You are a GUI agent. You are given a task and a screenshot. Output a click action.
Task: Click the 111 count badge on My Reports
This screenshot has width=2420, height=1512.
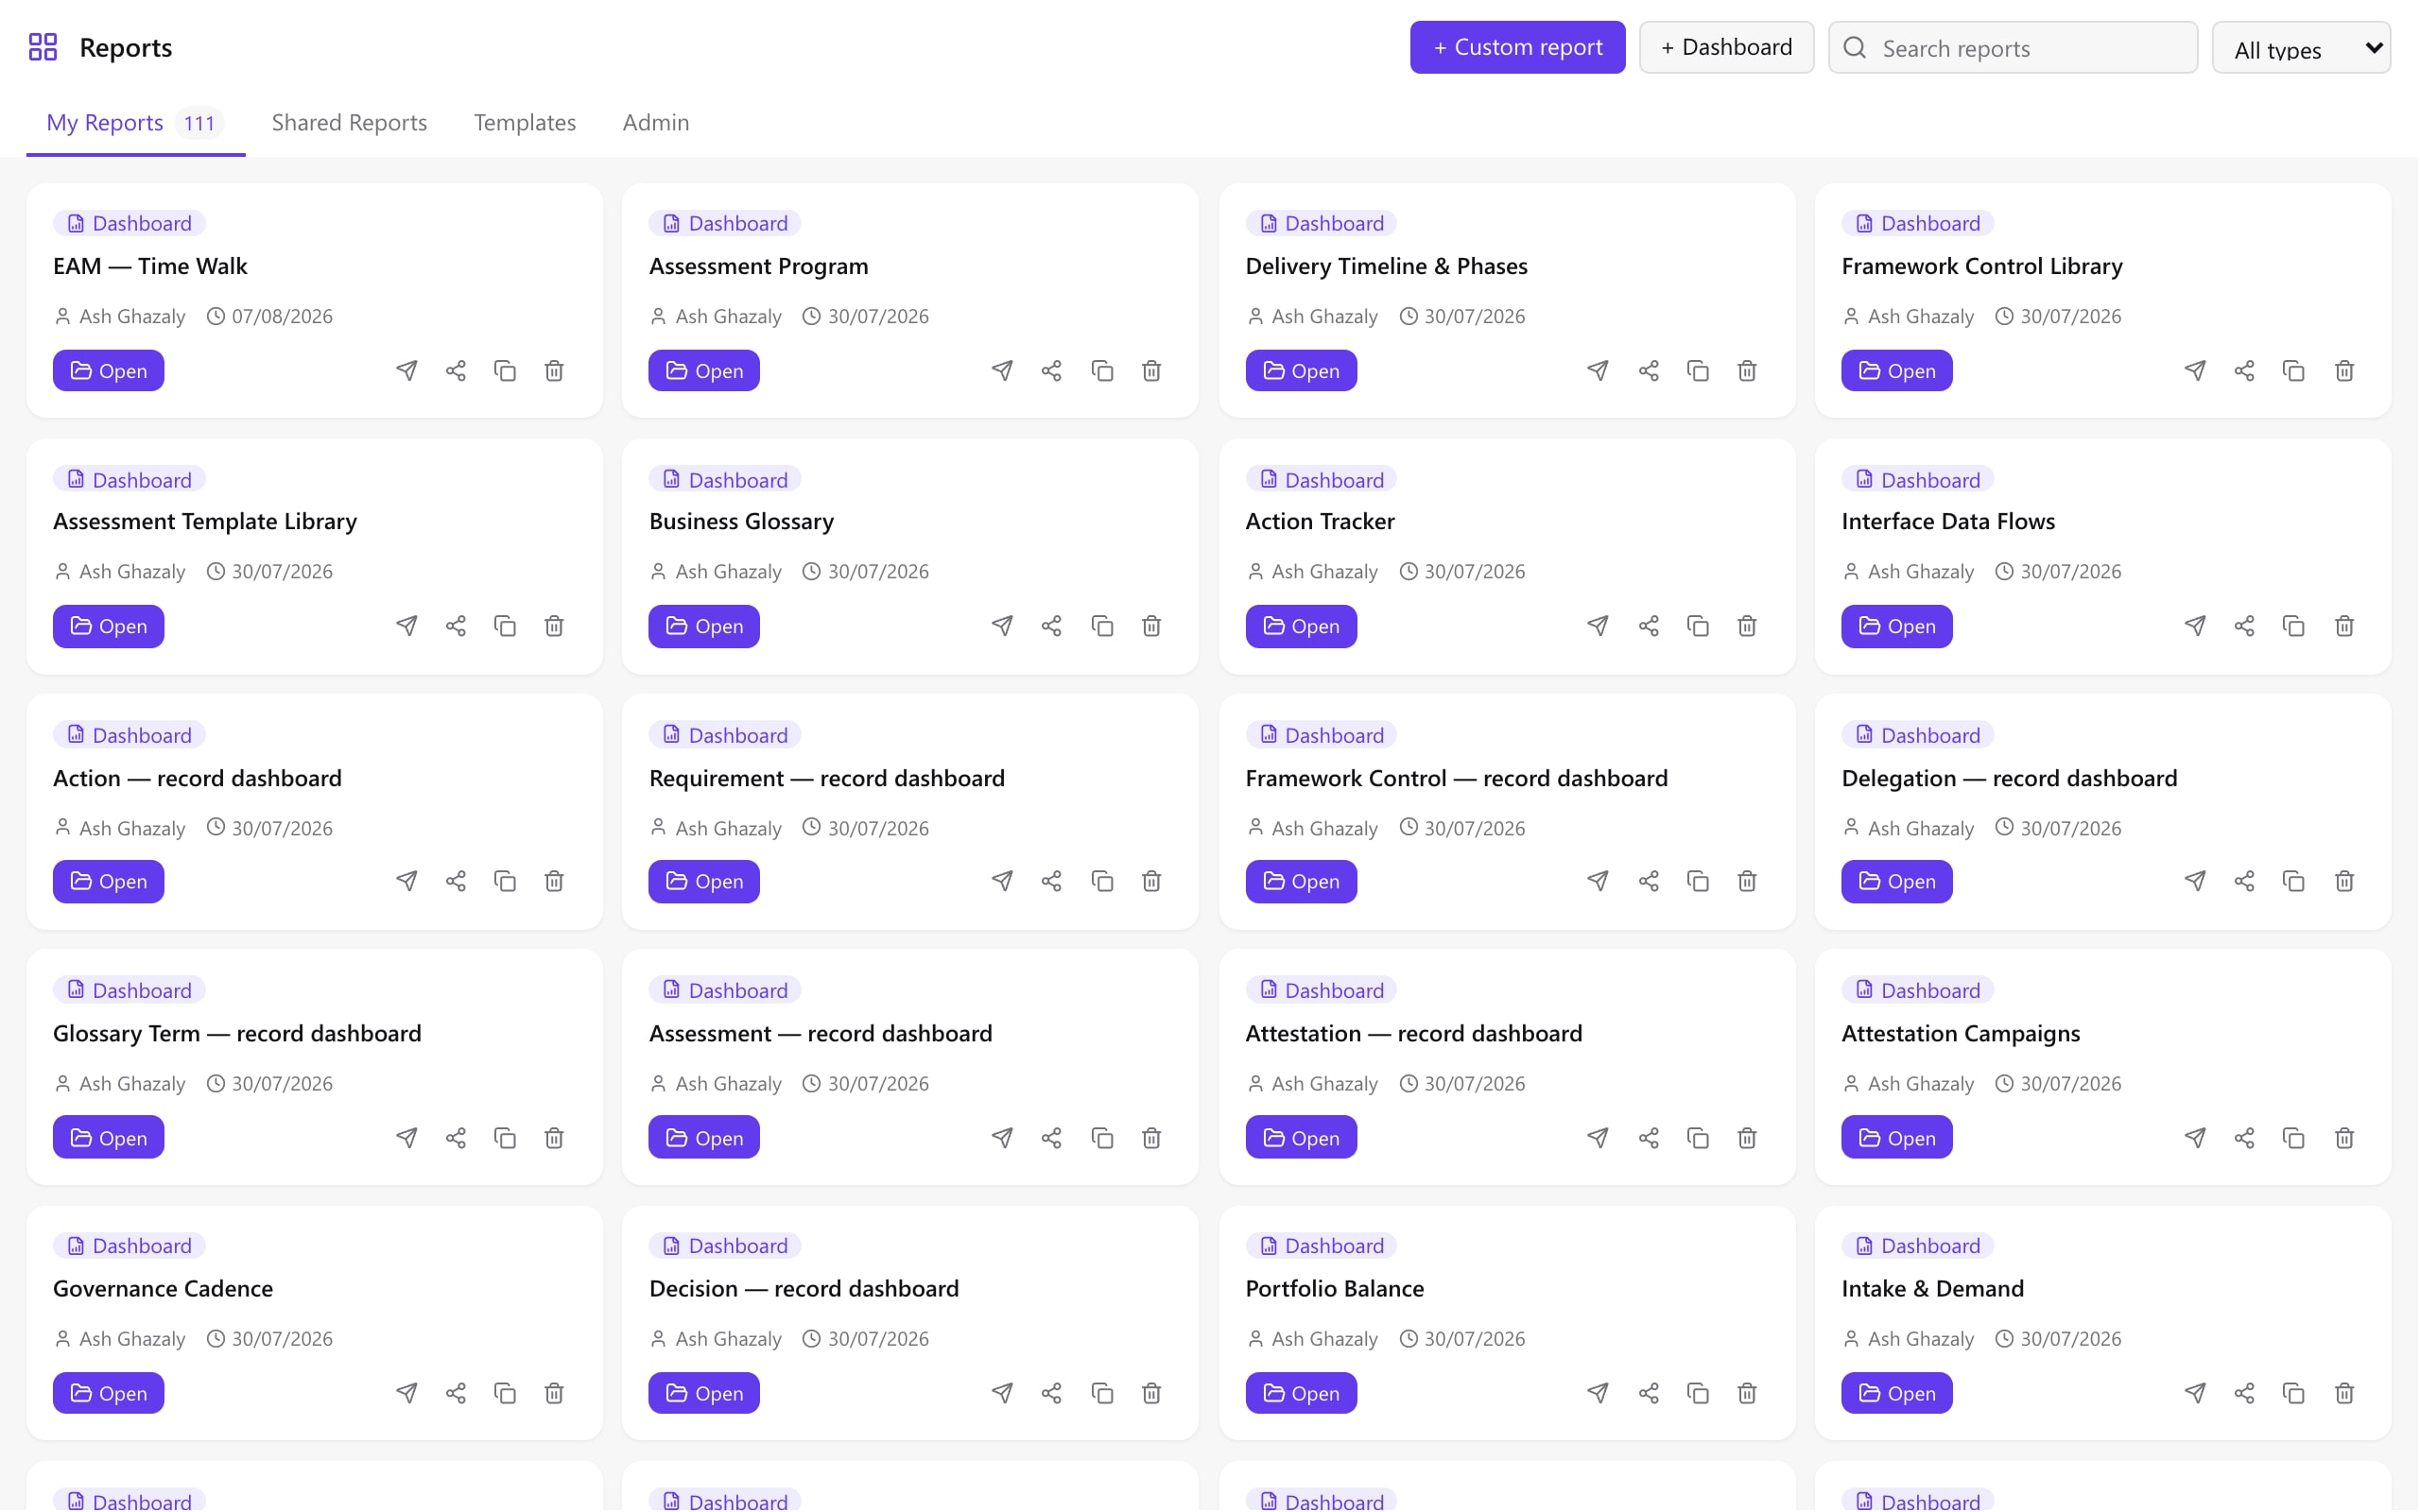[x=199, y=123]
